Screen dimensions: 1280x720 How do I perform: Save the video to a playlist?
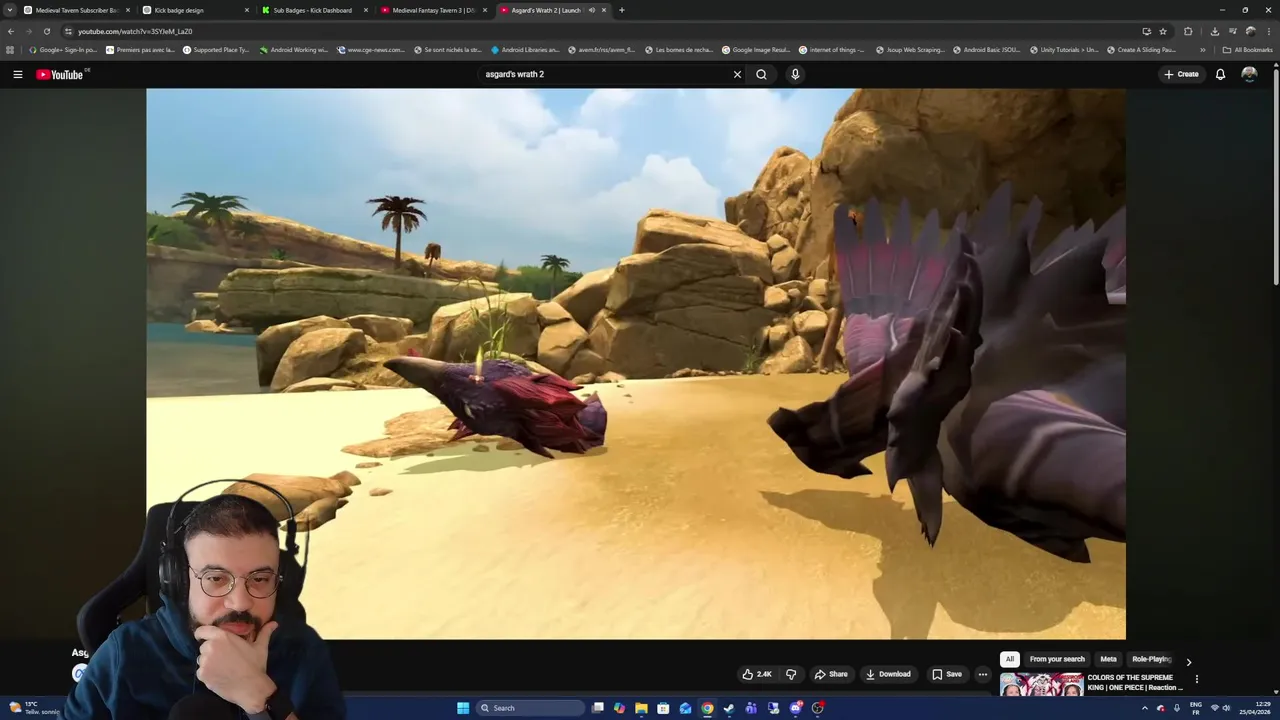pos(947,674)
